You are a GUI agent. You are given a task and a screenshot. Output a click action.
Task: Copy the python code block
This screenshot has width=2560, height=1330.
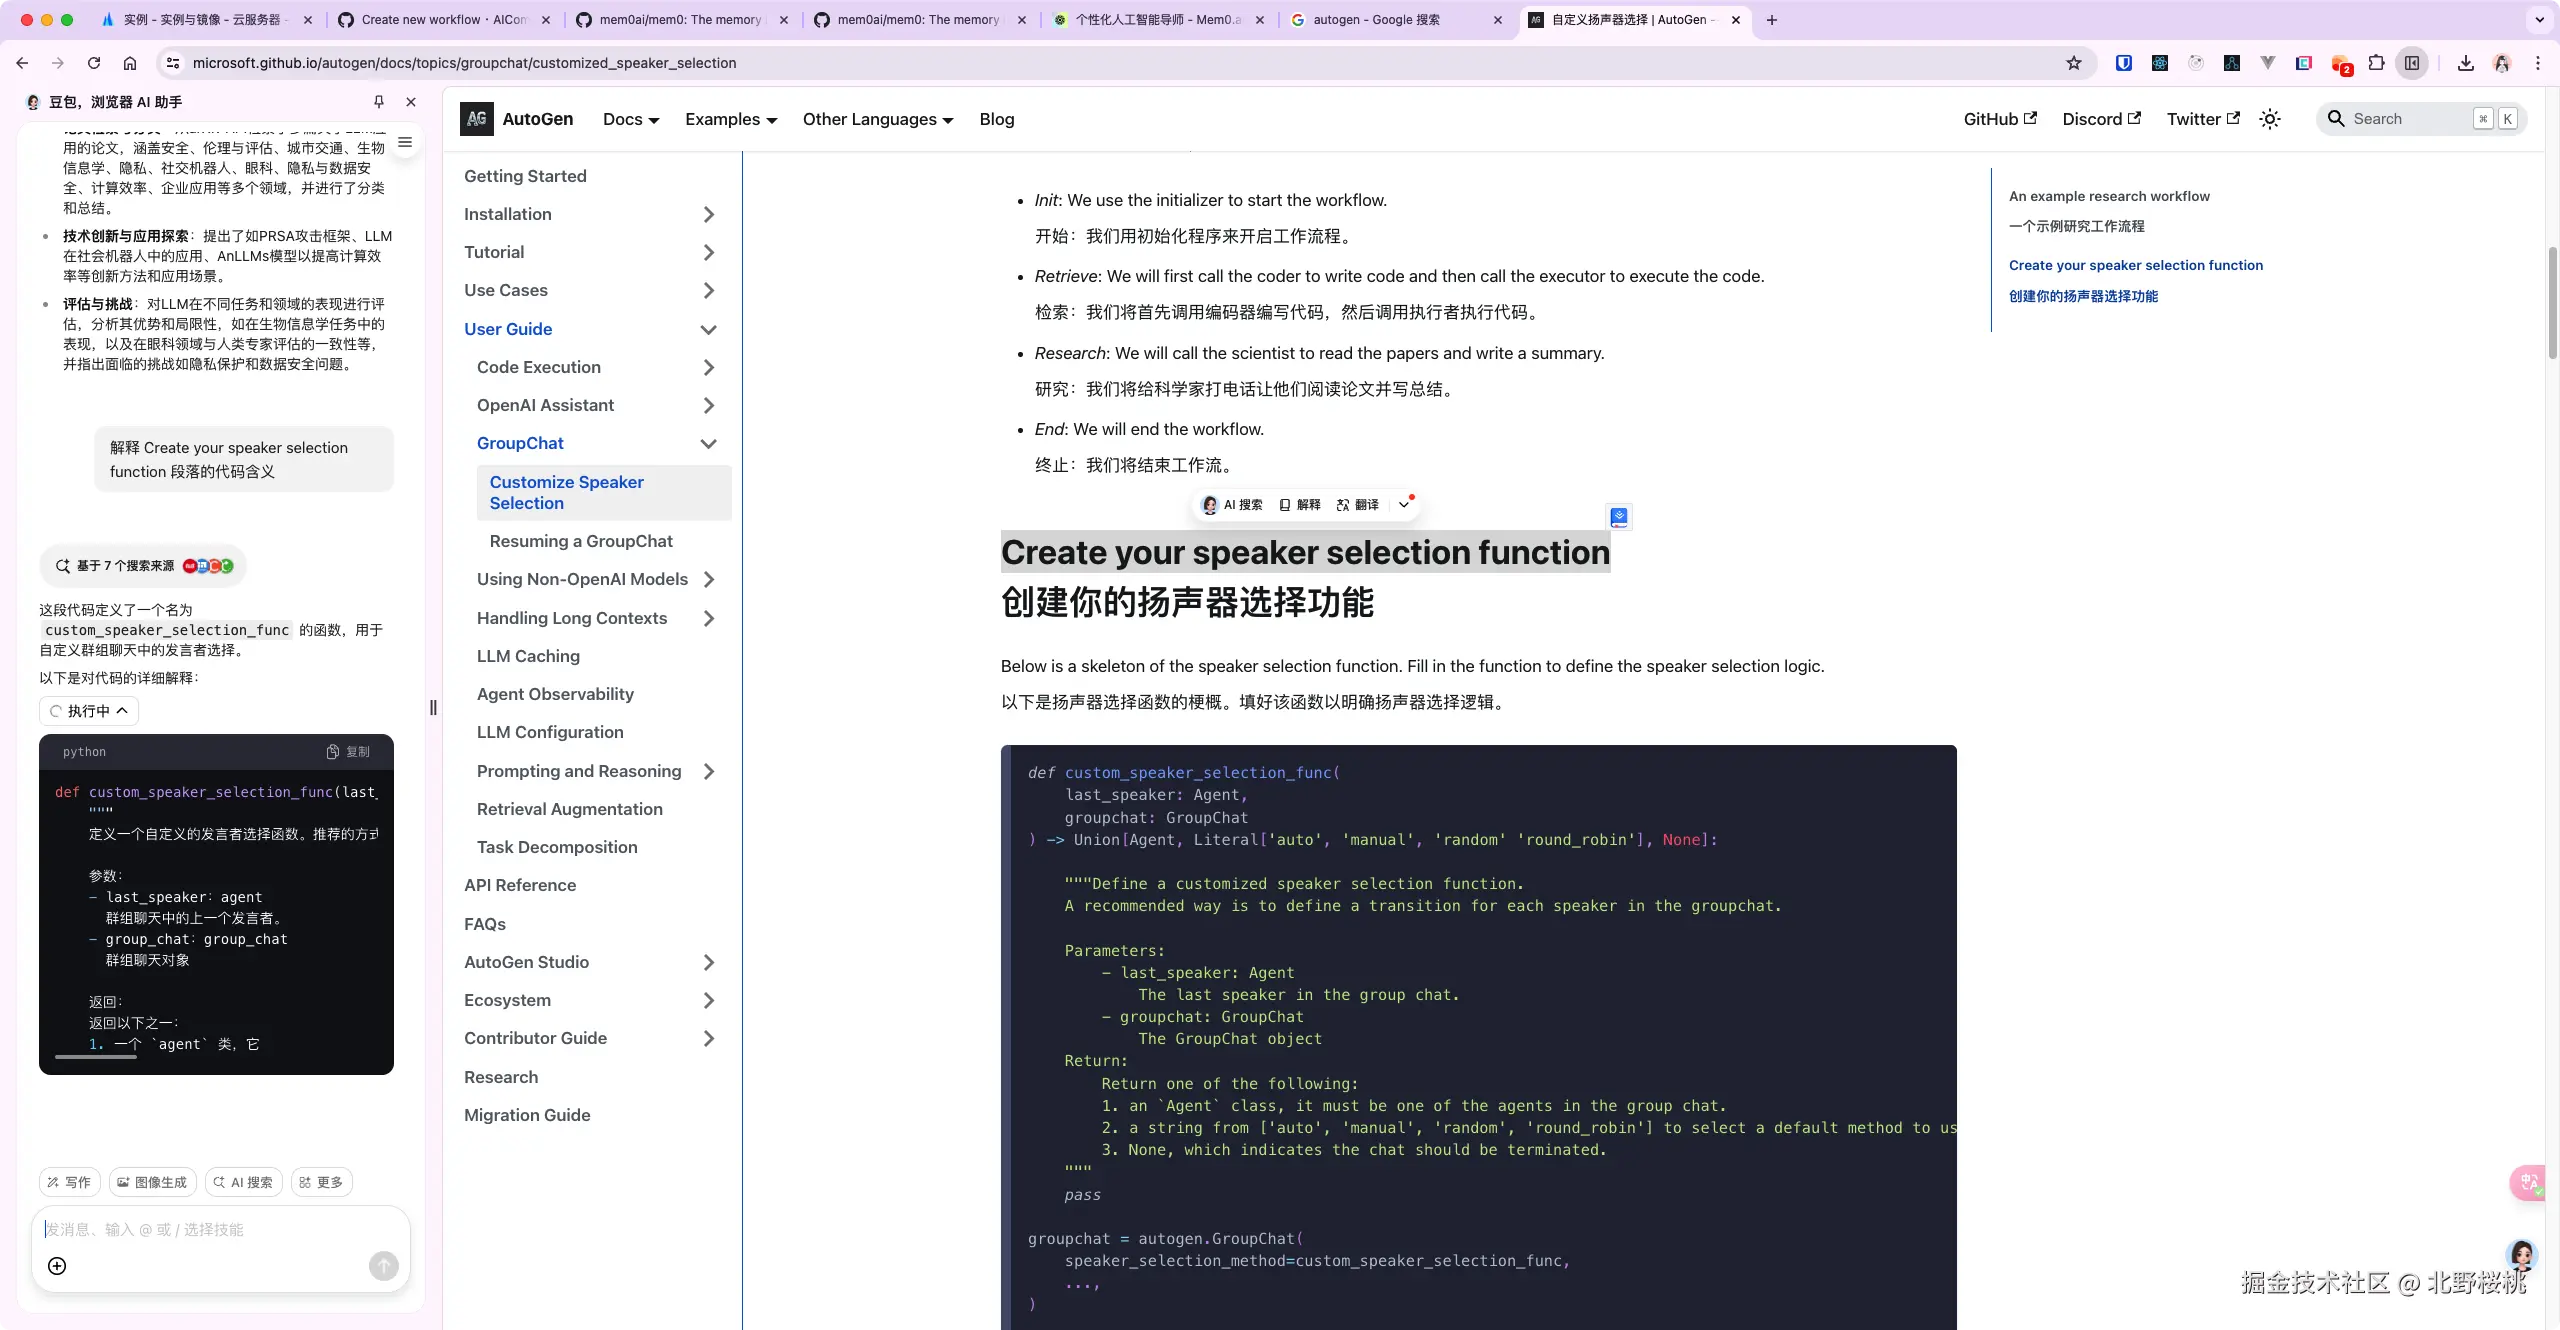pyautogui.click(x=348, y=752)
